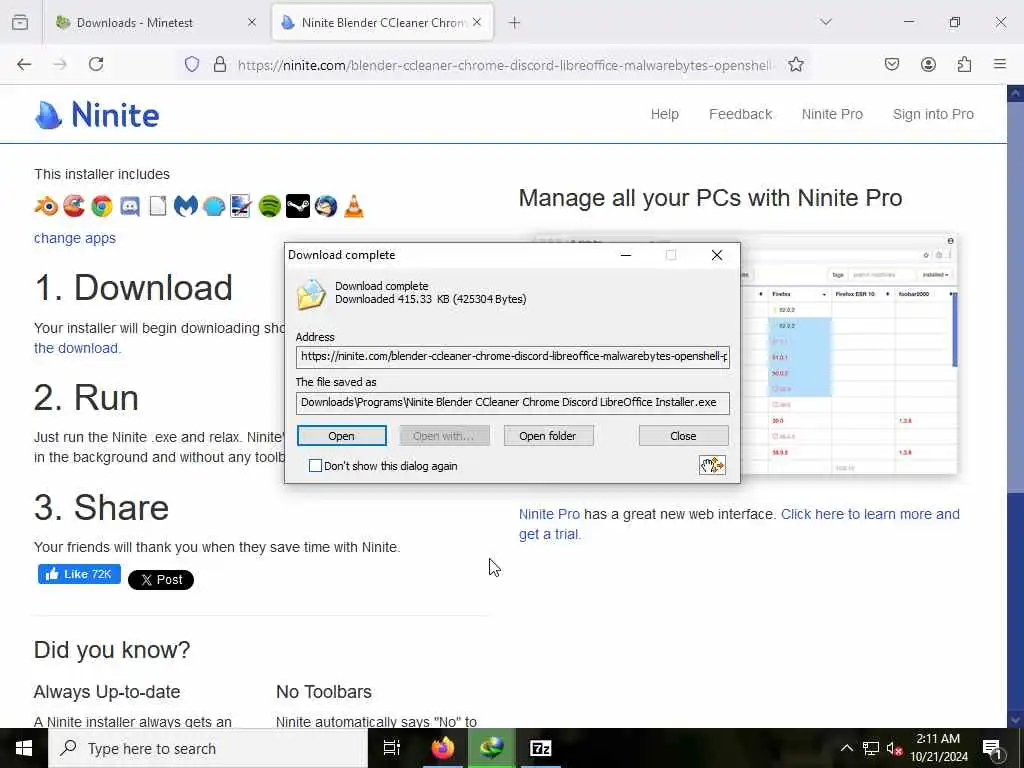Open Firefox application hamburger menu
The height and width of the screenshot is (768, 1024).
coord(1000,64)
